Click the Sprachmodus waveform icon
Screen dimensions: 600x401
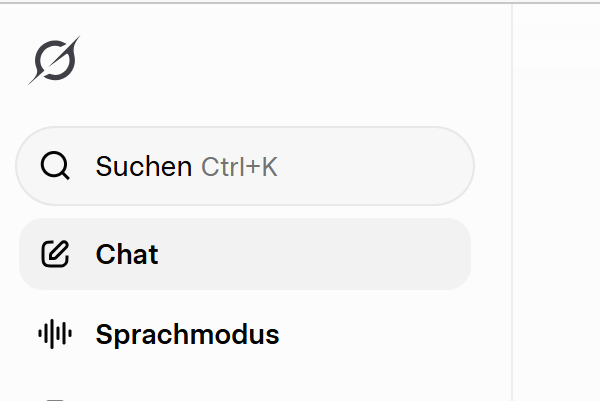pos(56,334)
